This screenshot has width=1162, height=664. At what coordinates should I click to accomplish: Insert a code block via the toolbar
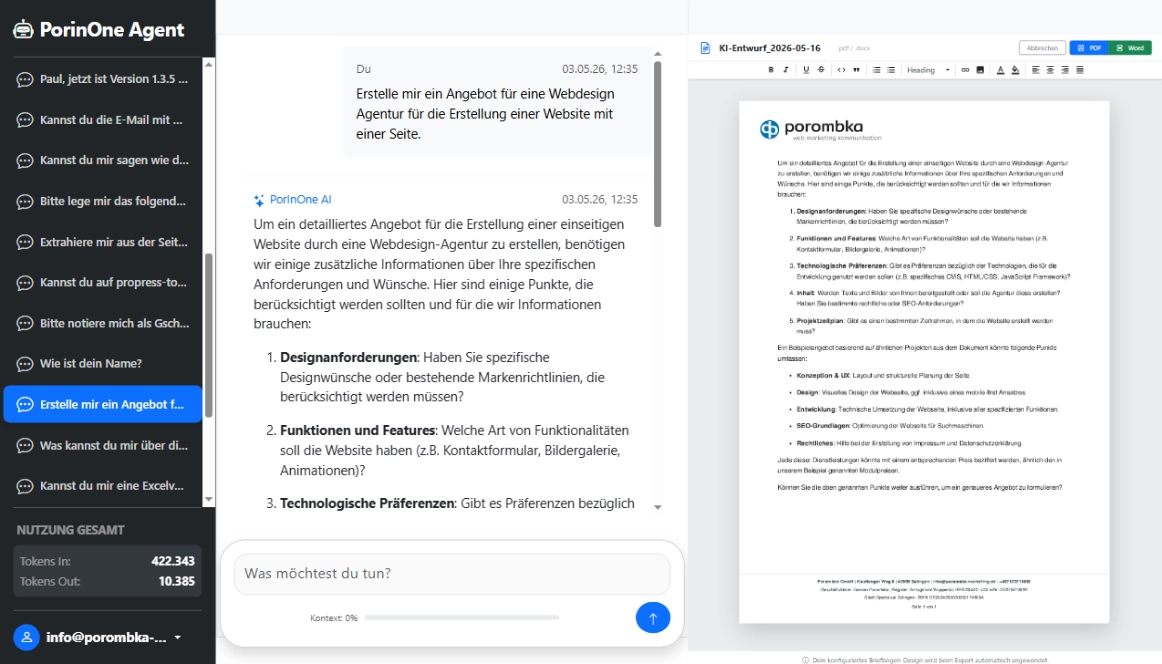(841, 70)
